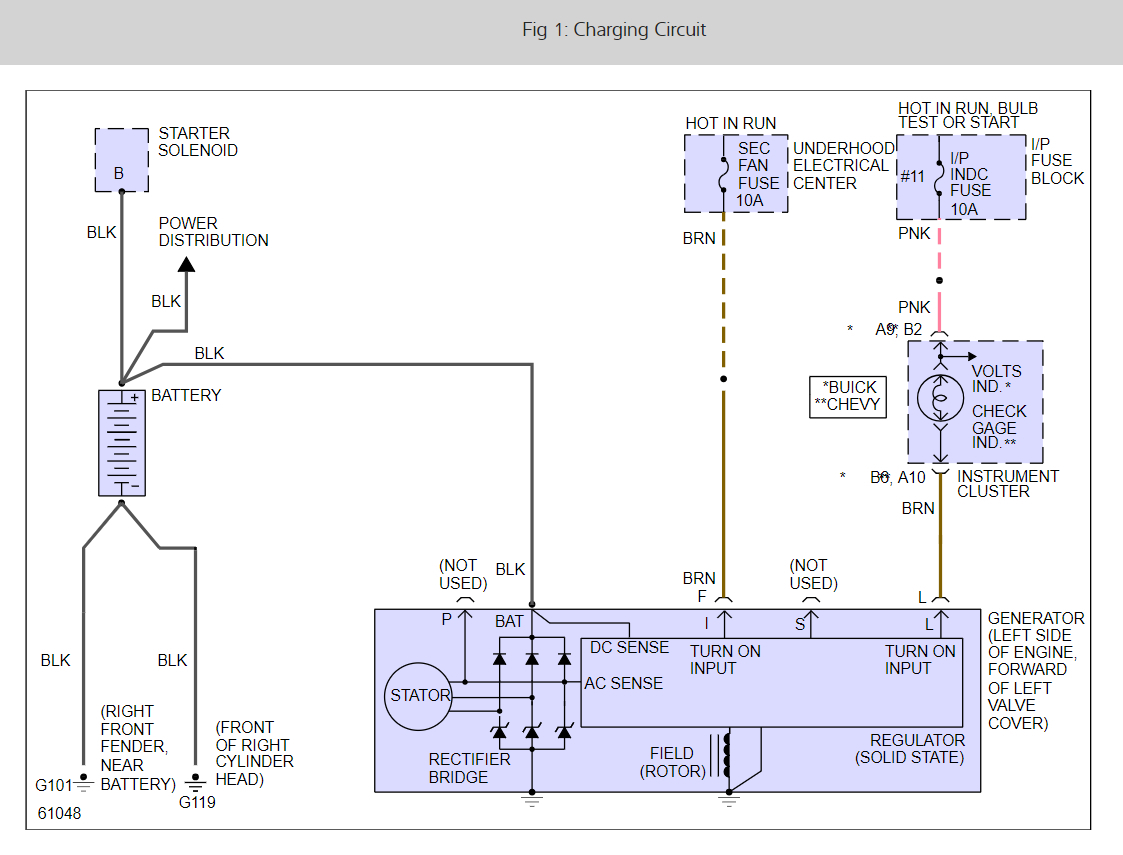Click the G119 ground symbol
The image size is (1123, 855).
[195, 782]
